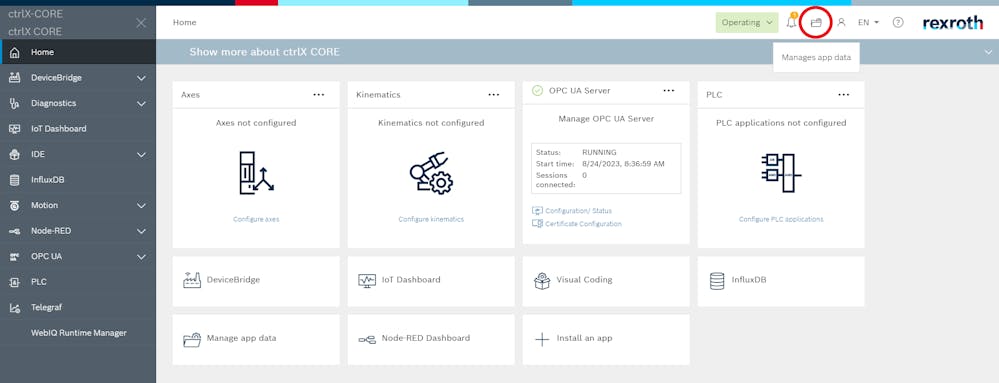Open the OPC UA Server card three-dot menu

668,90
